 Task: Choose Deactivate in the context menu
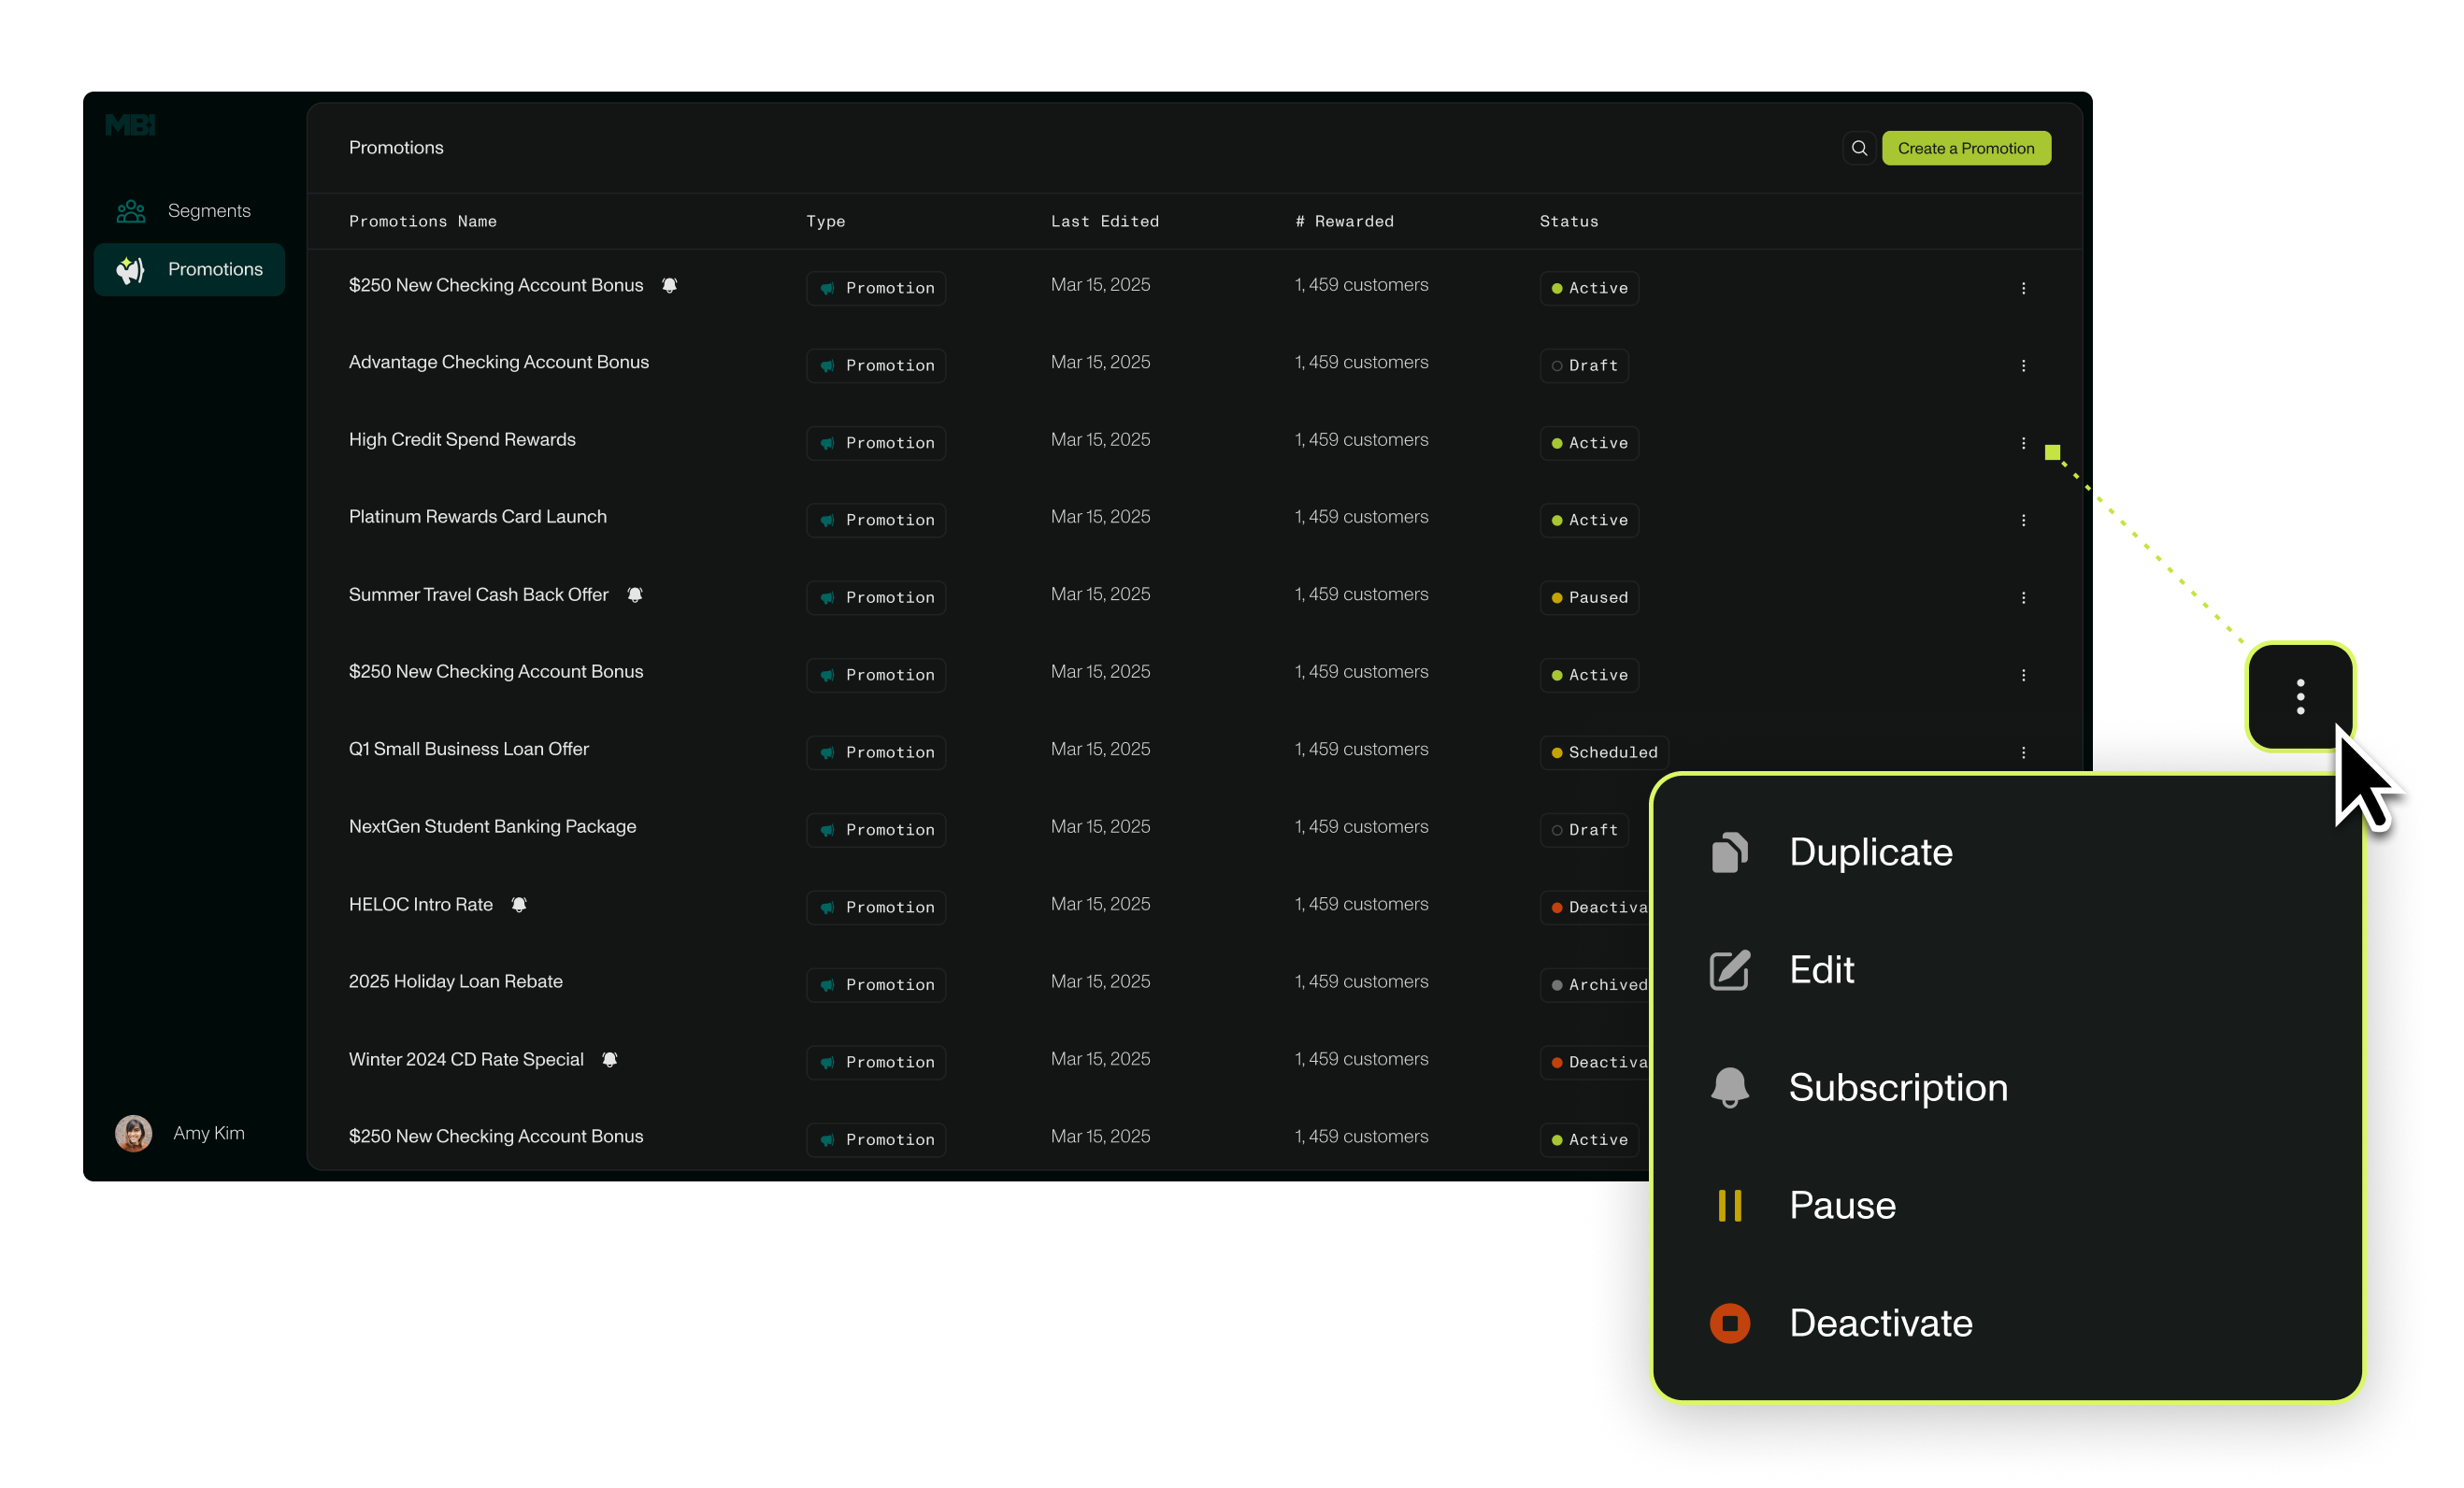[x=1880, y=1323]
